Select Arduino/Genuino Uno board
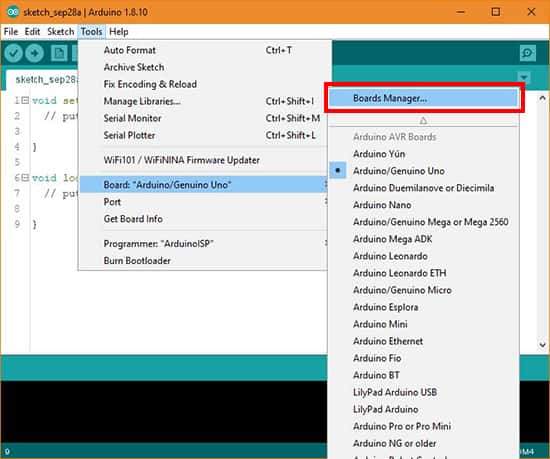This screenshot has width=550, height=459. [x=423, y=171]
